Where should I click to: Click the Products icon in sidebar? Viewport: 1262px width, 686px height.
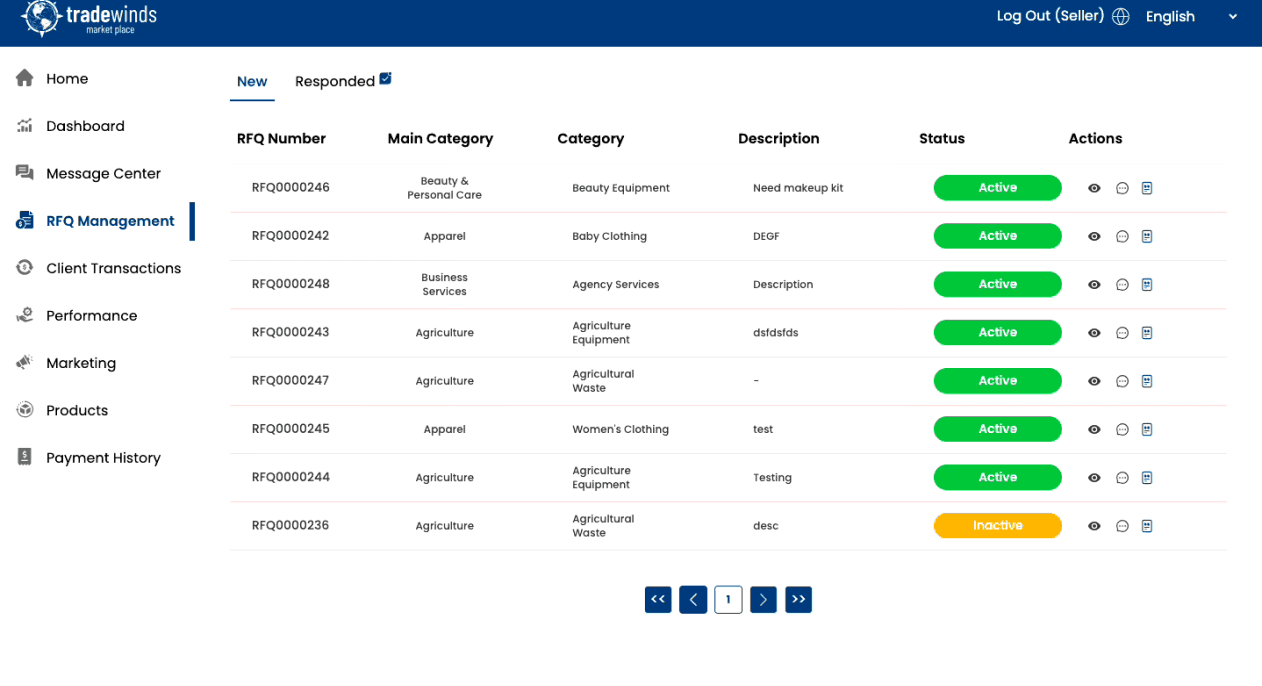[25, 410]
